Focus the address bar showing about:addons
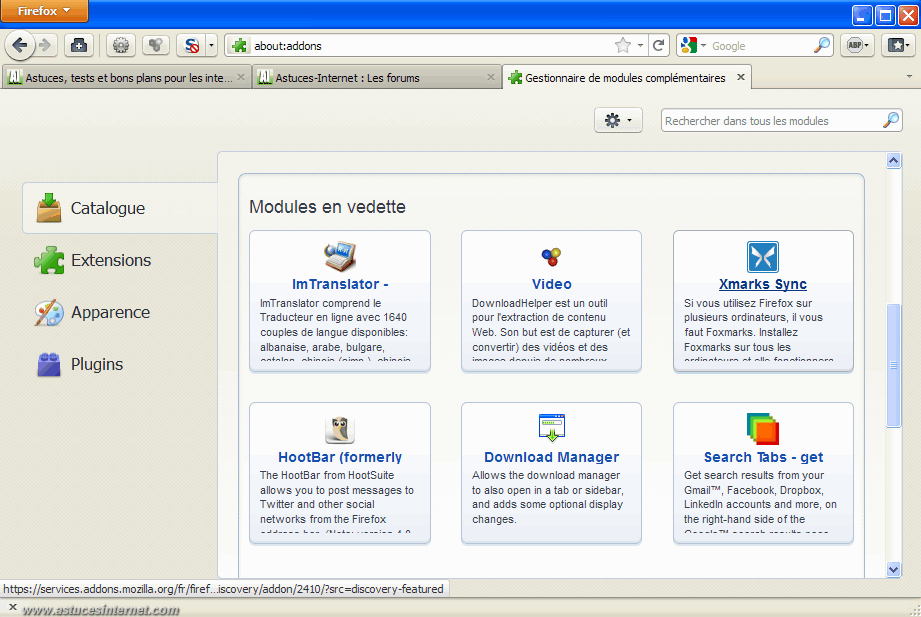 (432, 45)
